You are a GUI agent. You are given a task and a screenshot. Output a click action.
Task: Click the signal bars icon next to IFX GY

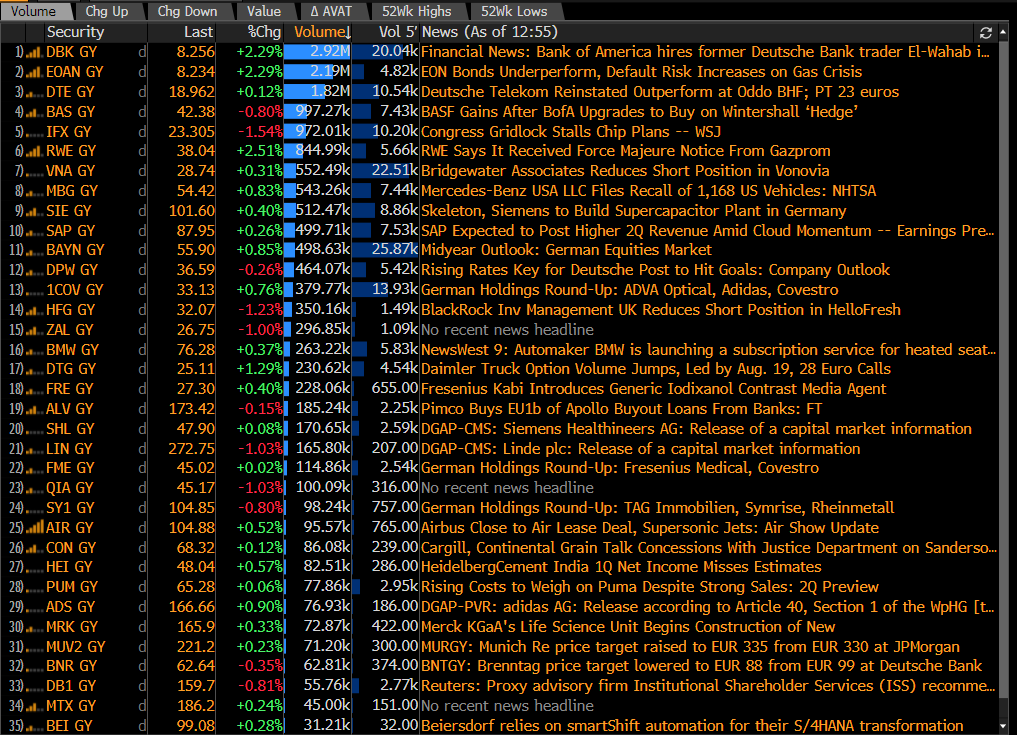coord(34,132)
